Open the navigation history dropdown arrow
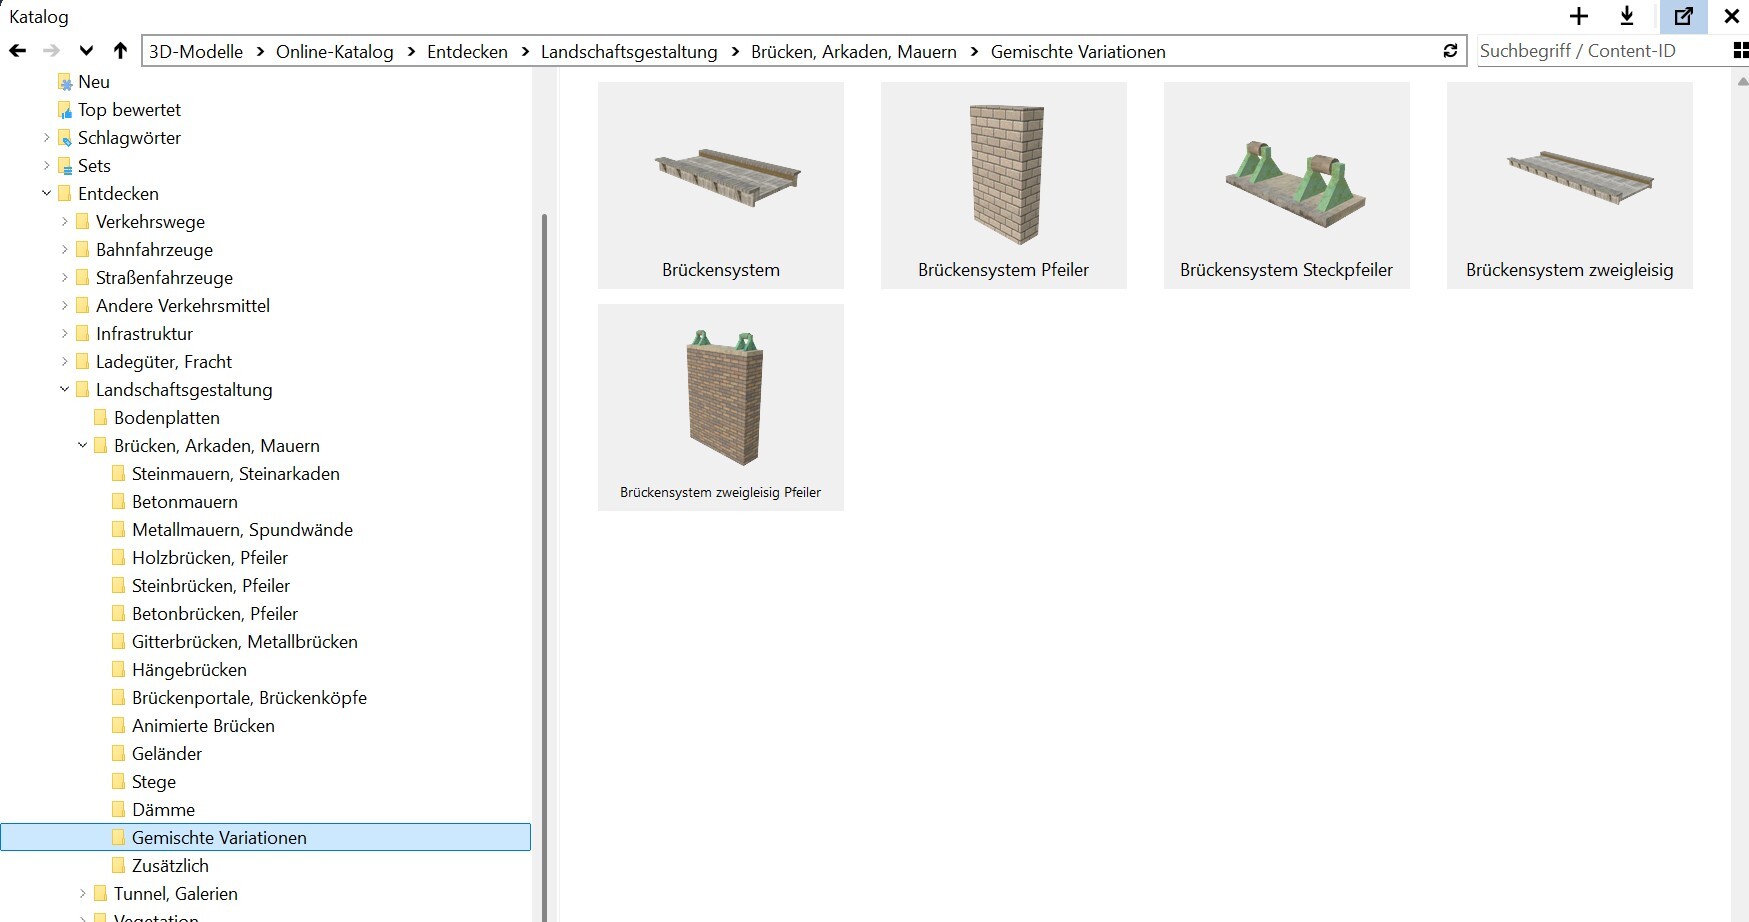The image size is (1749, 922). (x=87, y=51)
